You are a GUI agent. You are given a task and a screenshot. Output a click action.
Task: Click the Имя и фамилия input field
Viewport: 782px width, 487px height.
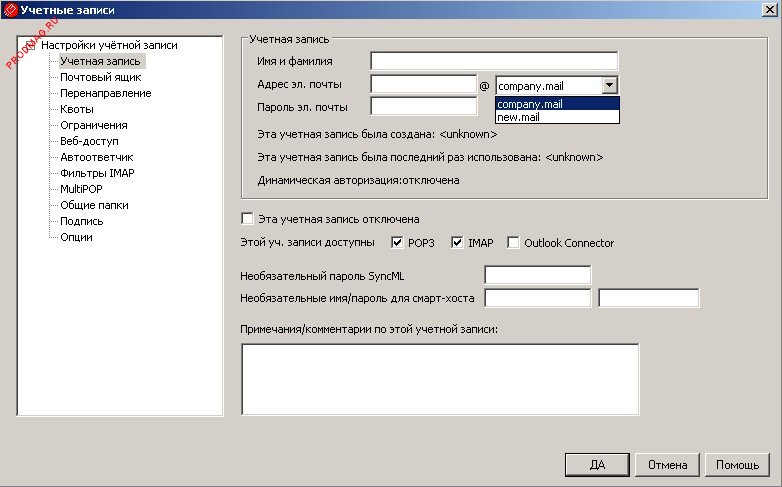click(494, 62)
